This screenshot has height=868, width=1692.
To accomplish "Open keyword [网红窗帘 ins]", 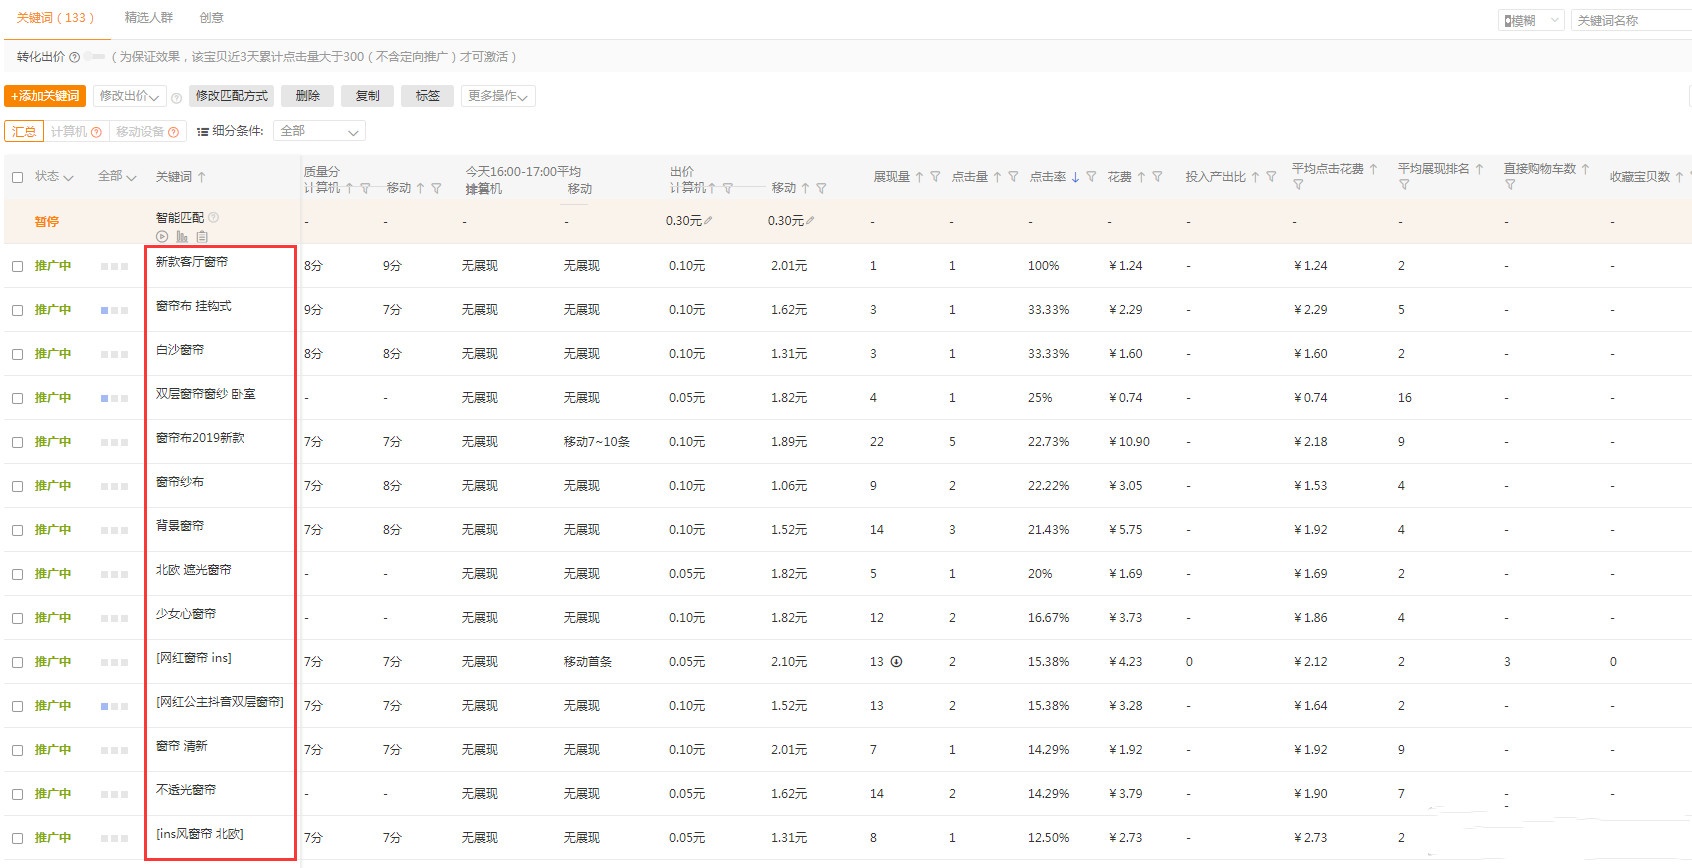I will (194, 658).
